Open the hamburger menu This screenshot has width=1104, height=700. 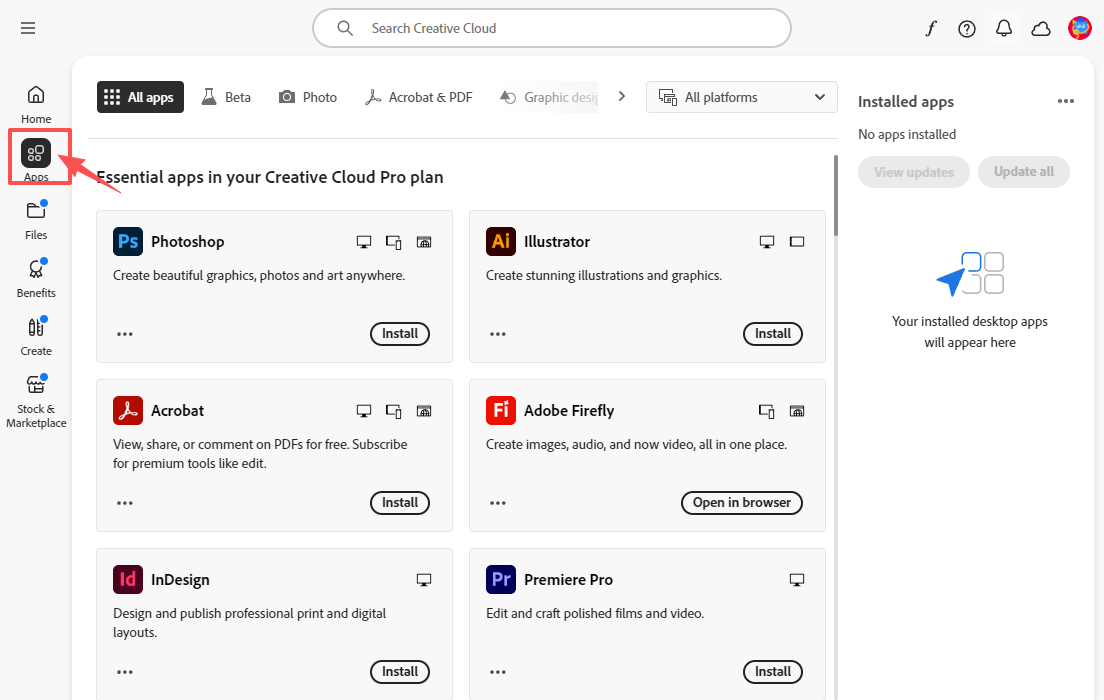(x=28, y=28)
